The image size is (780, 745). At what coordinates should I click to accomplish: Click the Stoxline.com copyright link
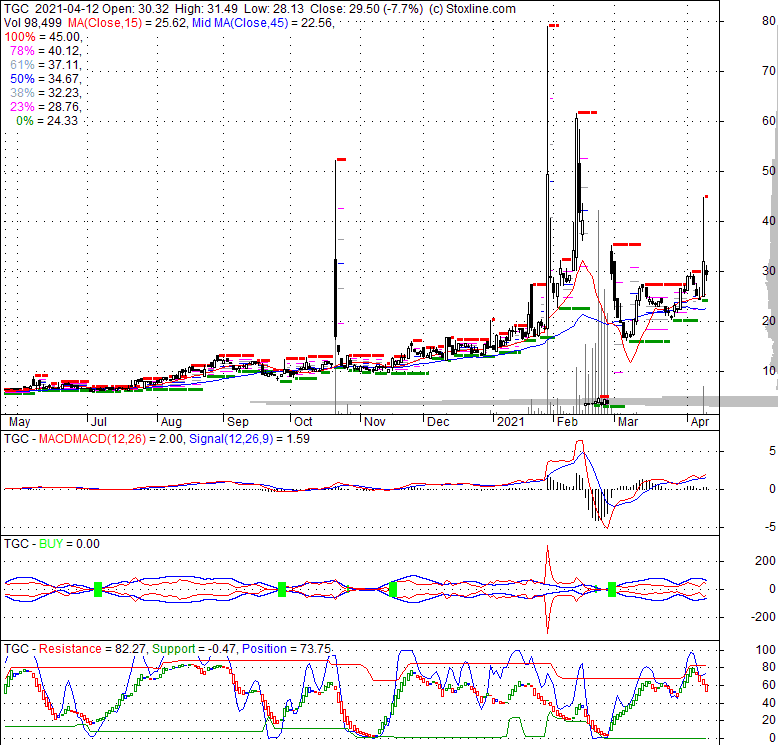pyautogui.click(x=467, y=8)
